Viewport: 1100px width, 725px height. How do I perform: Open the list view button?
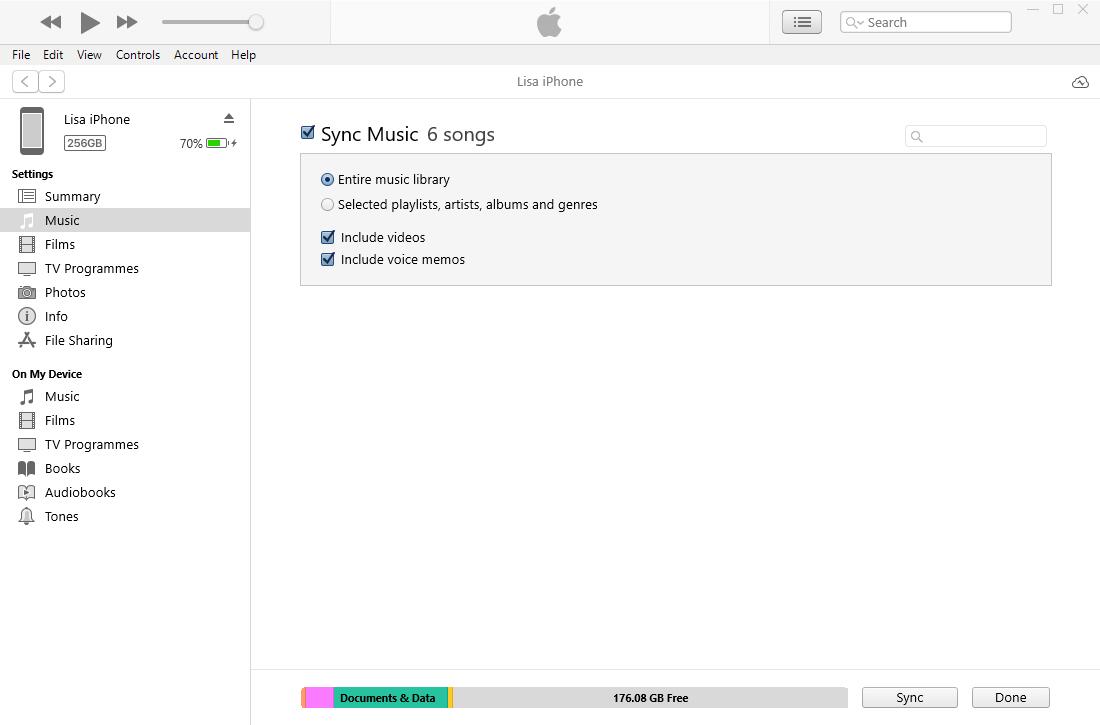pos(802,22)
